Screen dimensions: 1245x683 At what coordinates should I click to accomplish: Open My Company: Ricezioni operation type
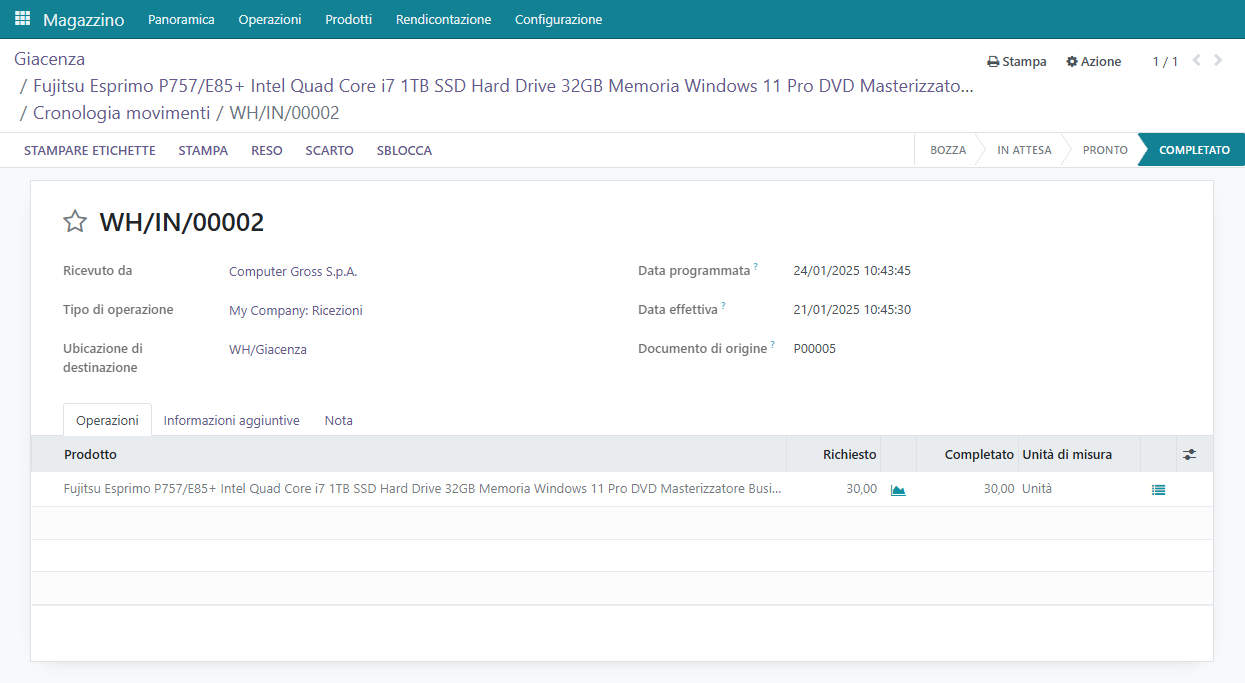[x=296, y=310]
